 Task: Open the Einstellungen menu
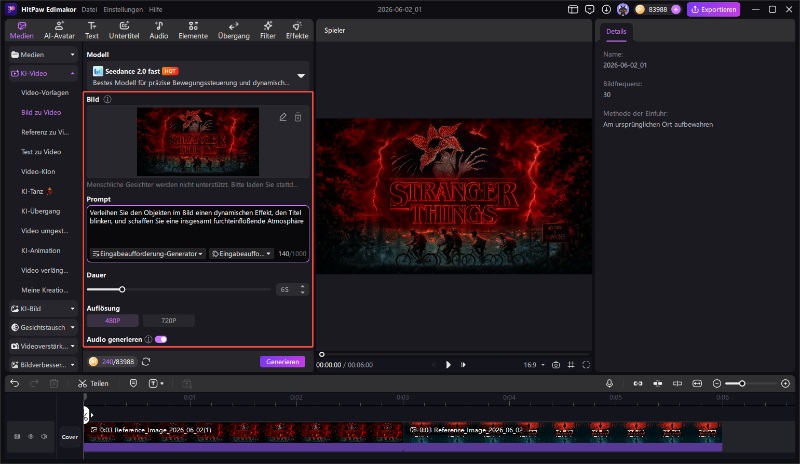coord(123,9)
